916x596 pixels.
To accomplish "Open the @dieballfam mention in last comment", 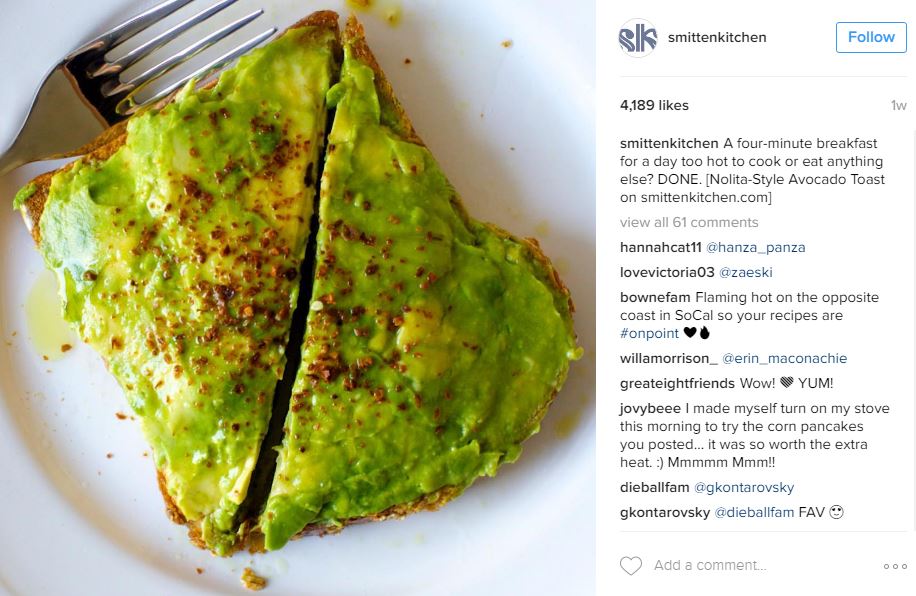I will pos(754,512).
